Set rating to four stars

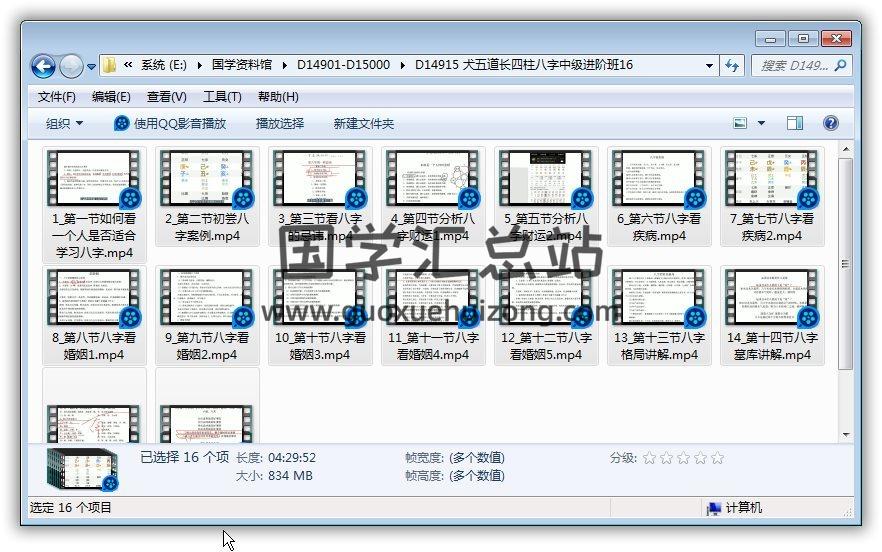click(x=700, y=458)
